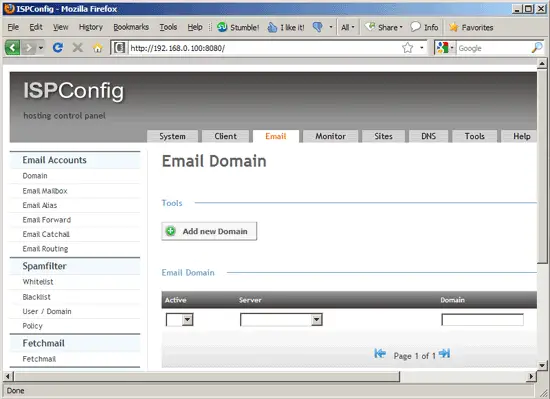Click the Domain filter text field
Image resolution: width=550 pixels, height=399 pixels.
click(x=482, y=319)
